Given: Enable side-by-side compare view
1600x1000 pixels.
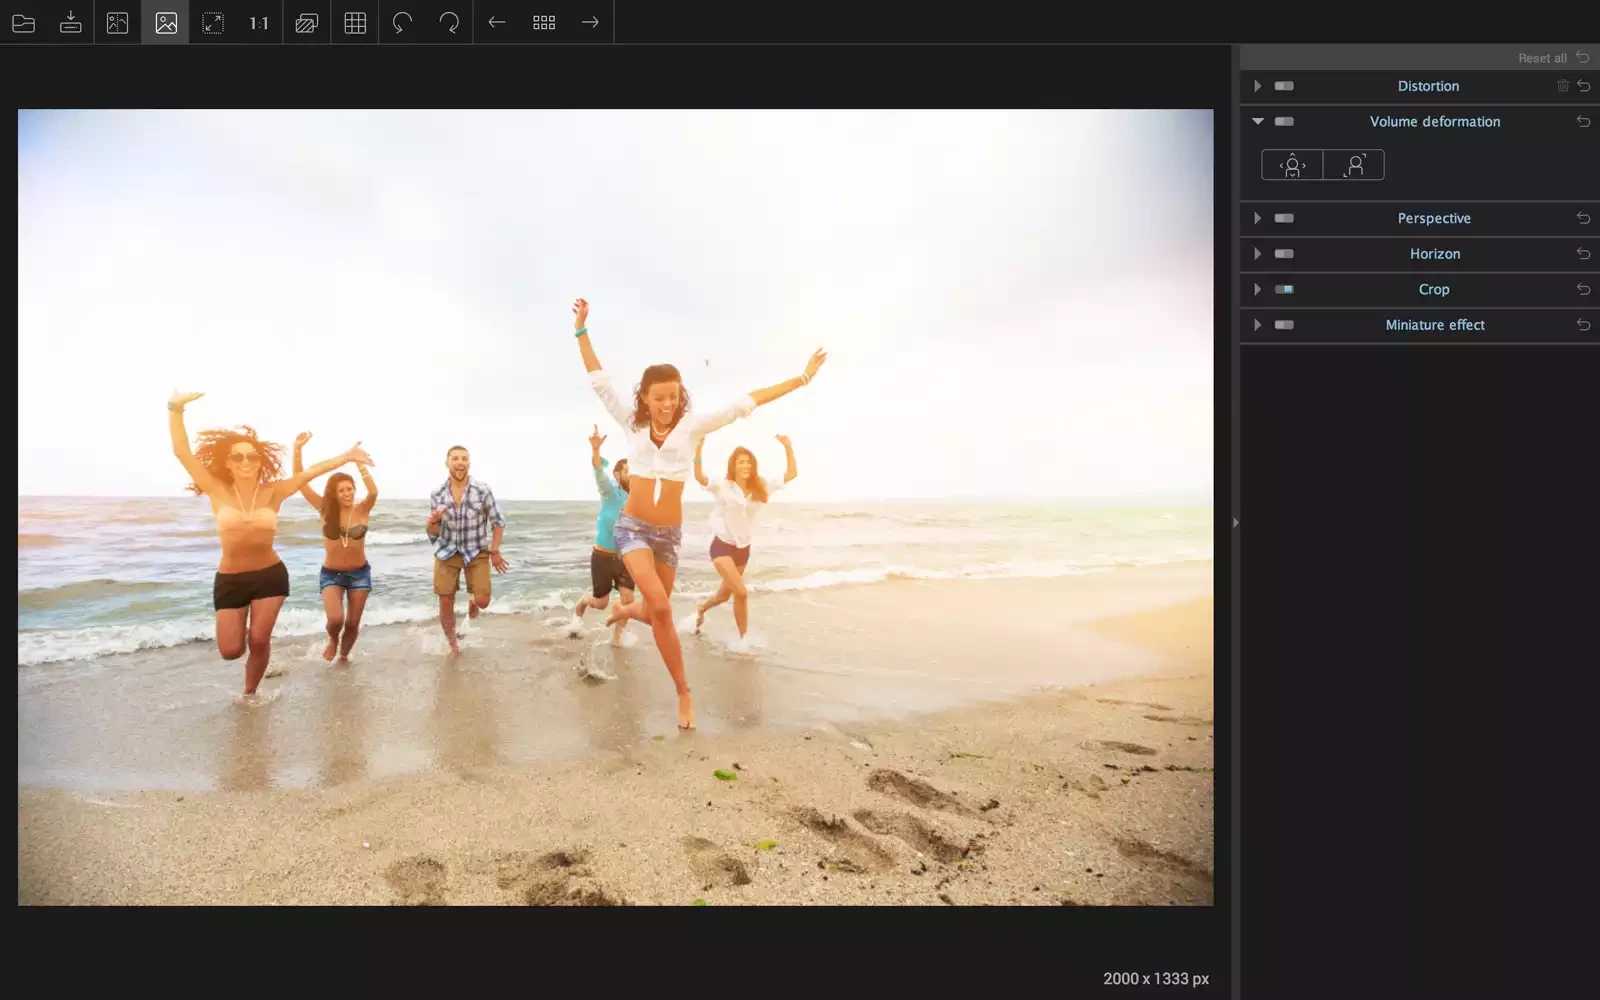Looking at the screenshot, I should click(118, 22).
